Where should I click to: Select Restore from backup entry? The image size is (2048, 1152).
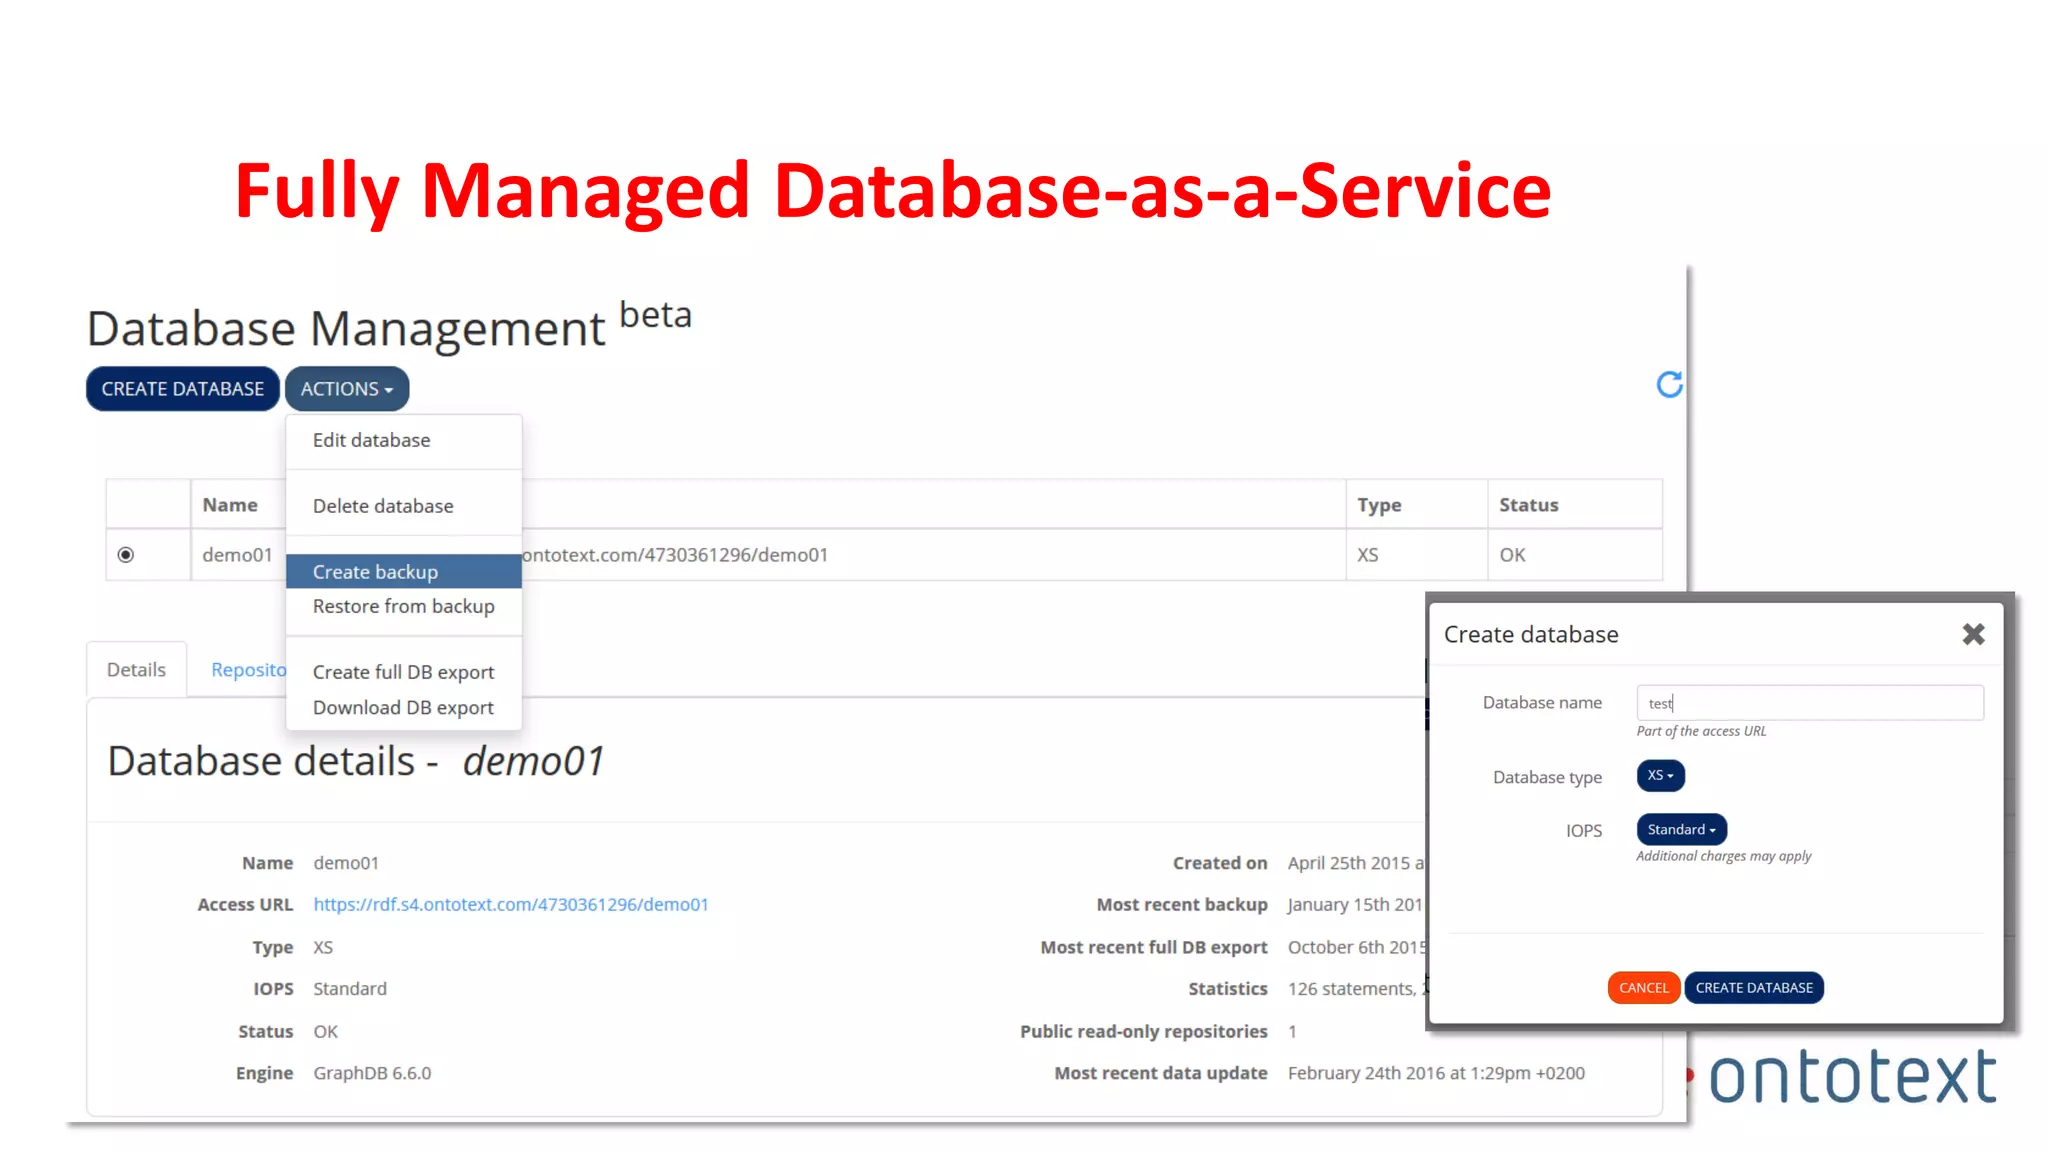403,607
